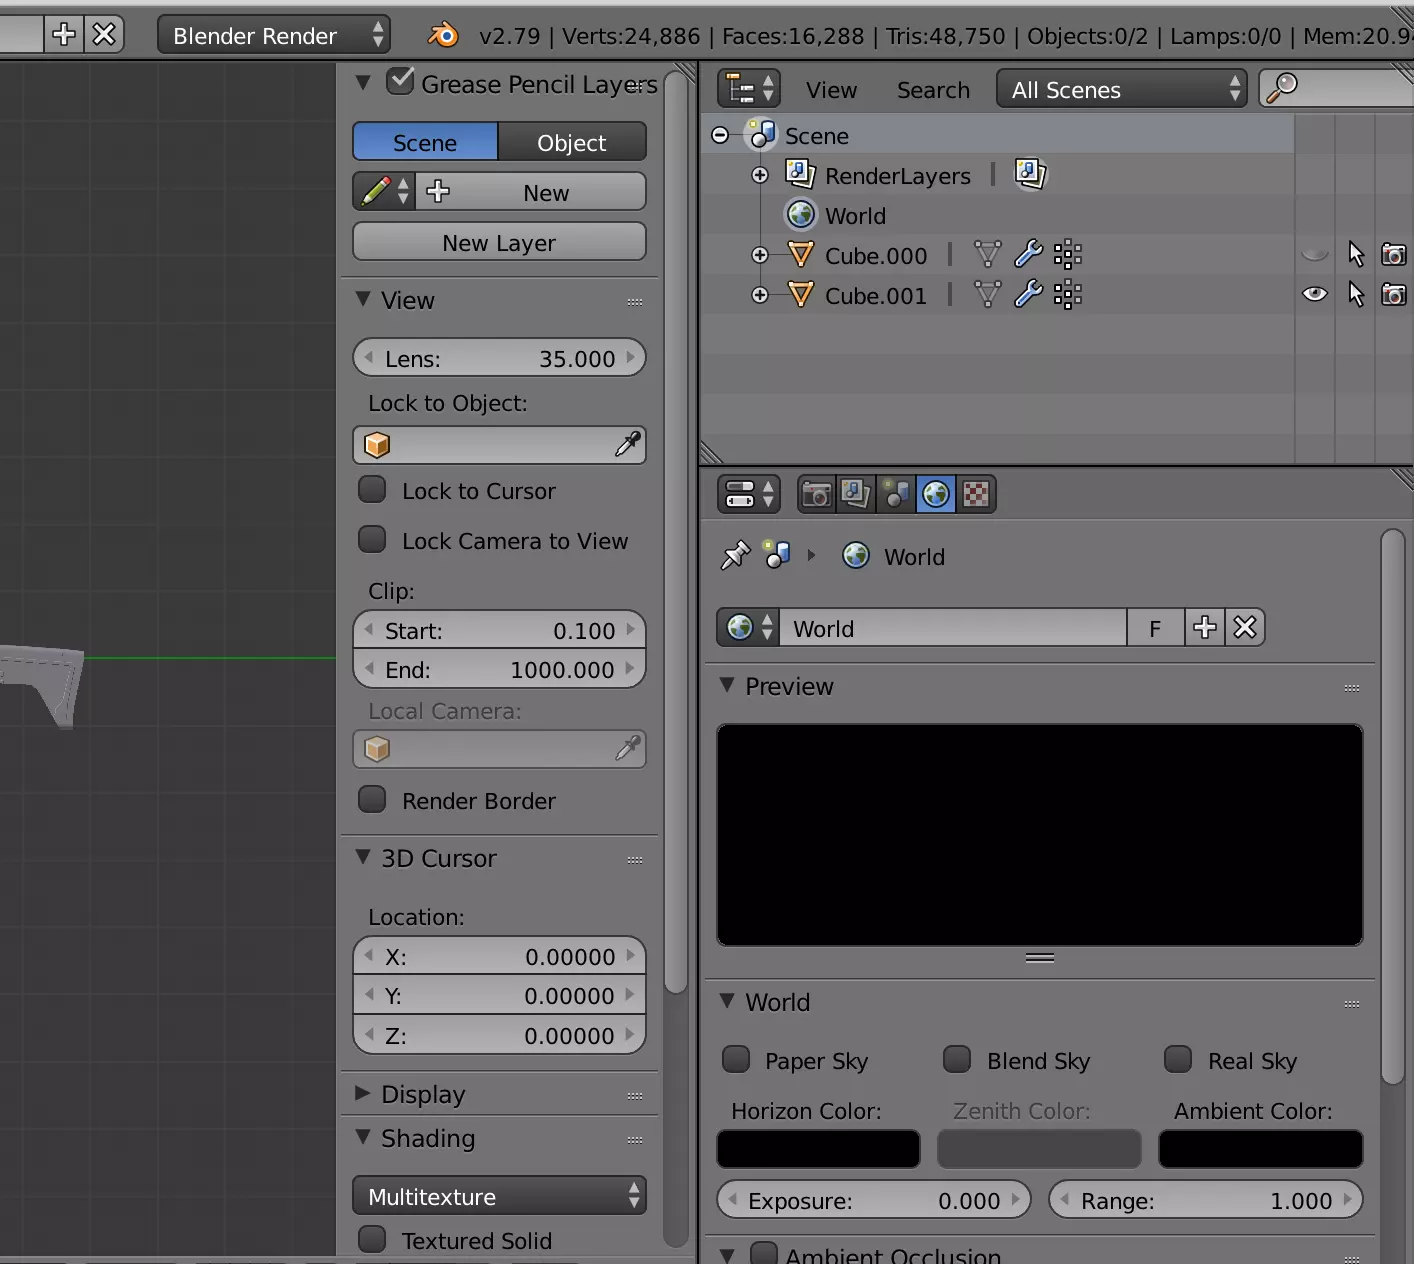Open the Horizon Color swatch
The image size is (1414, 1264).
point(818,1149)
